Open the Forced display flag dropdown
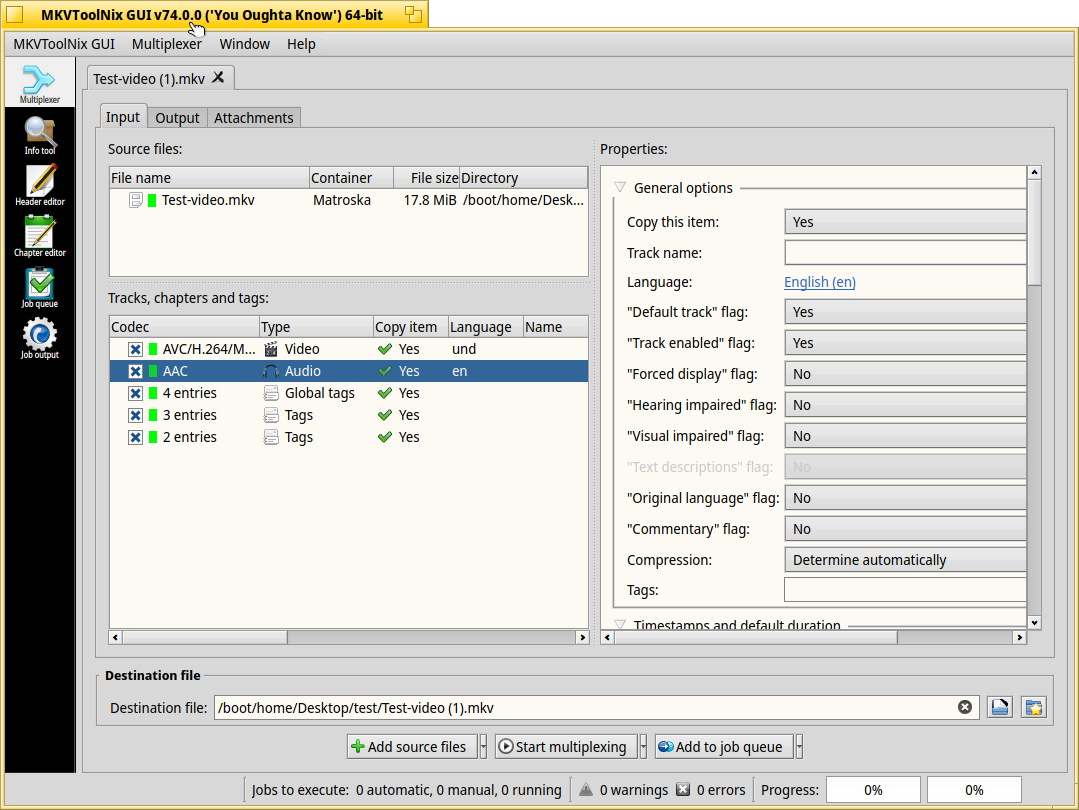 tap(905, 374)
